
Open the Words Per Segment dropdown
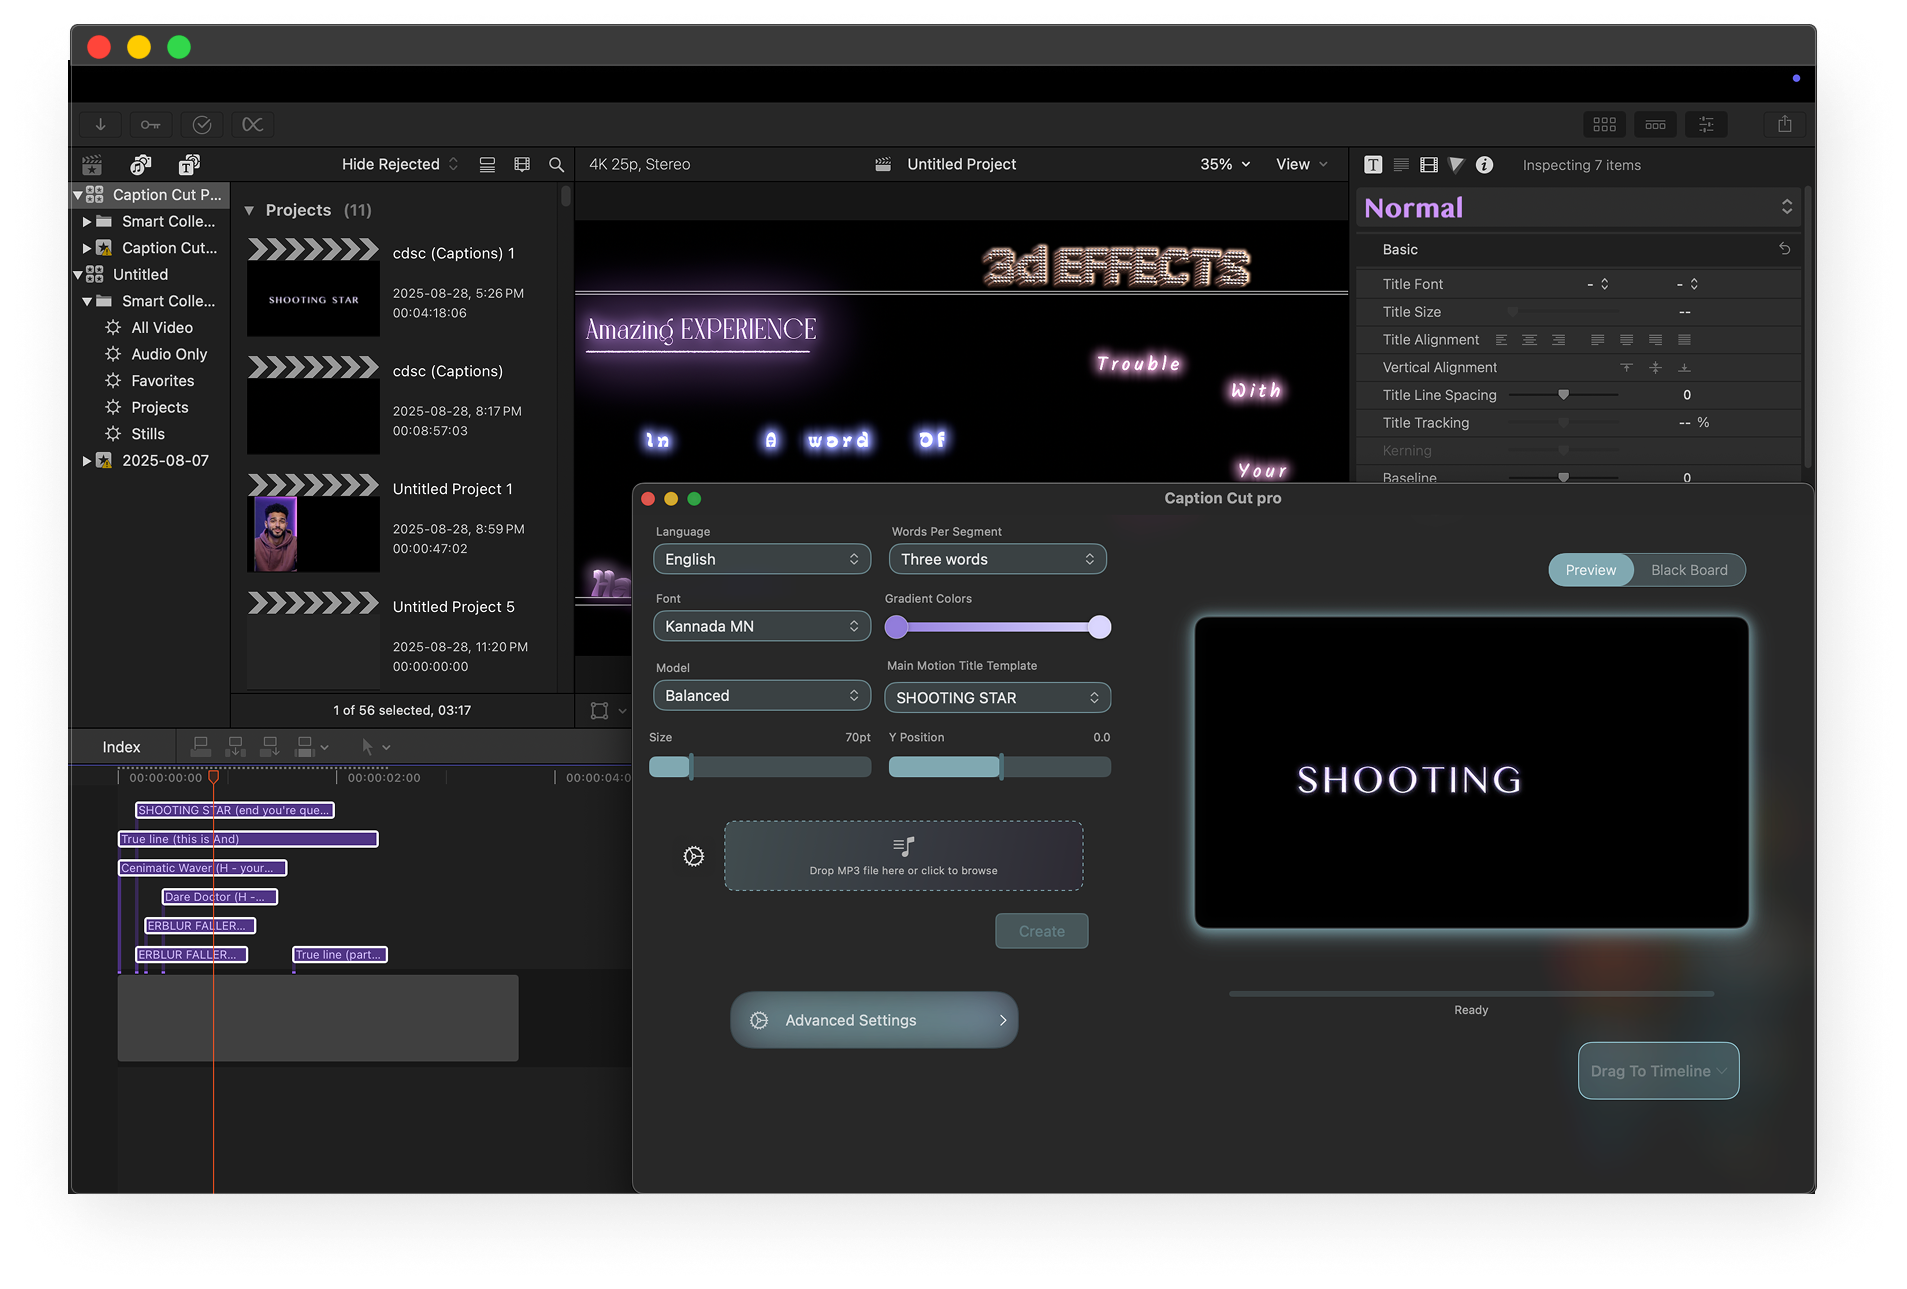coord(997,559)
